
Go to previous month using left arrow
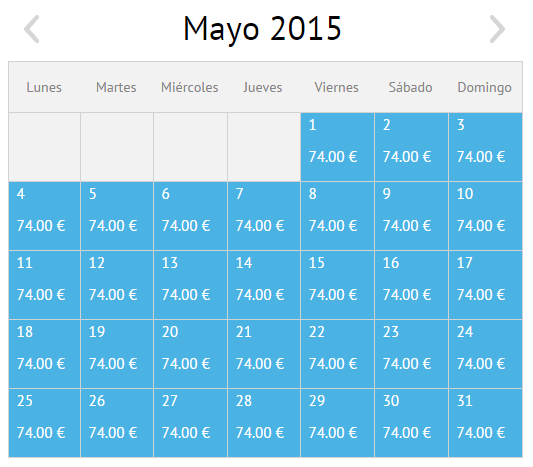pos(32,29)
